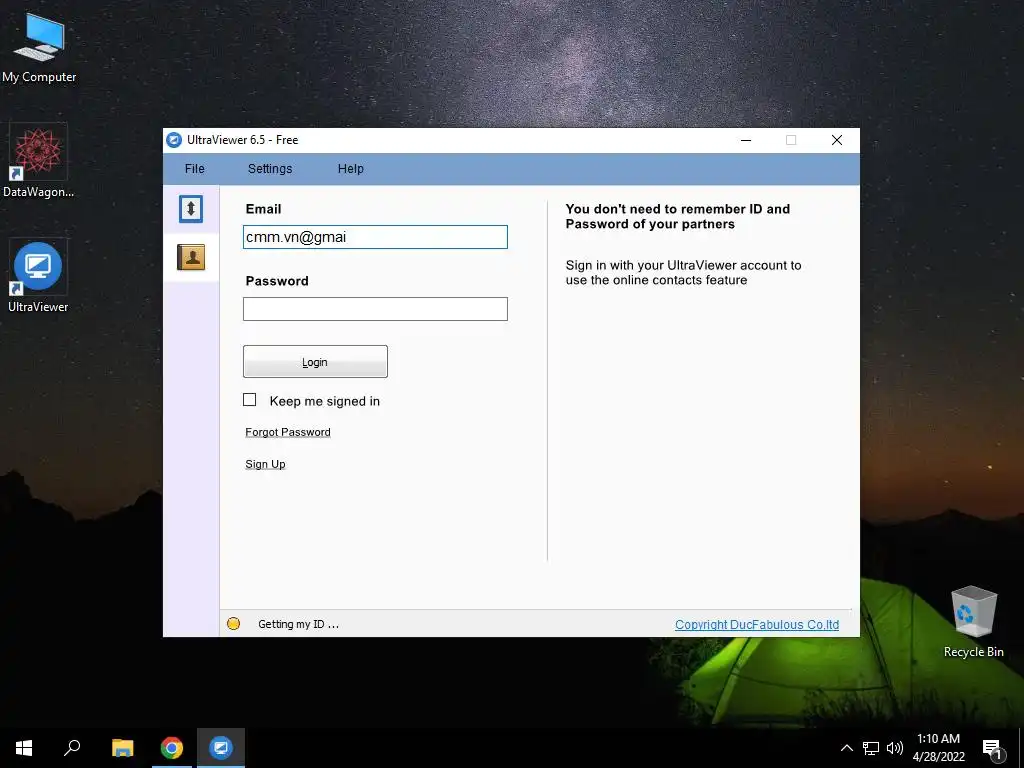Viewport: 1024px width, 768px height.
Task: Click the UltraViewer logo in title bar
Action: 174,140
